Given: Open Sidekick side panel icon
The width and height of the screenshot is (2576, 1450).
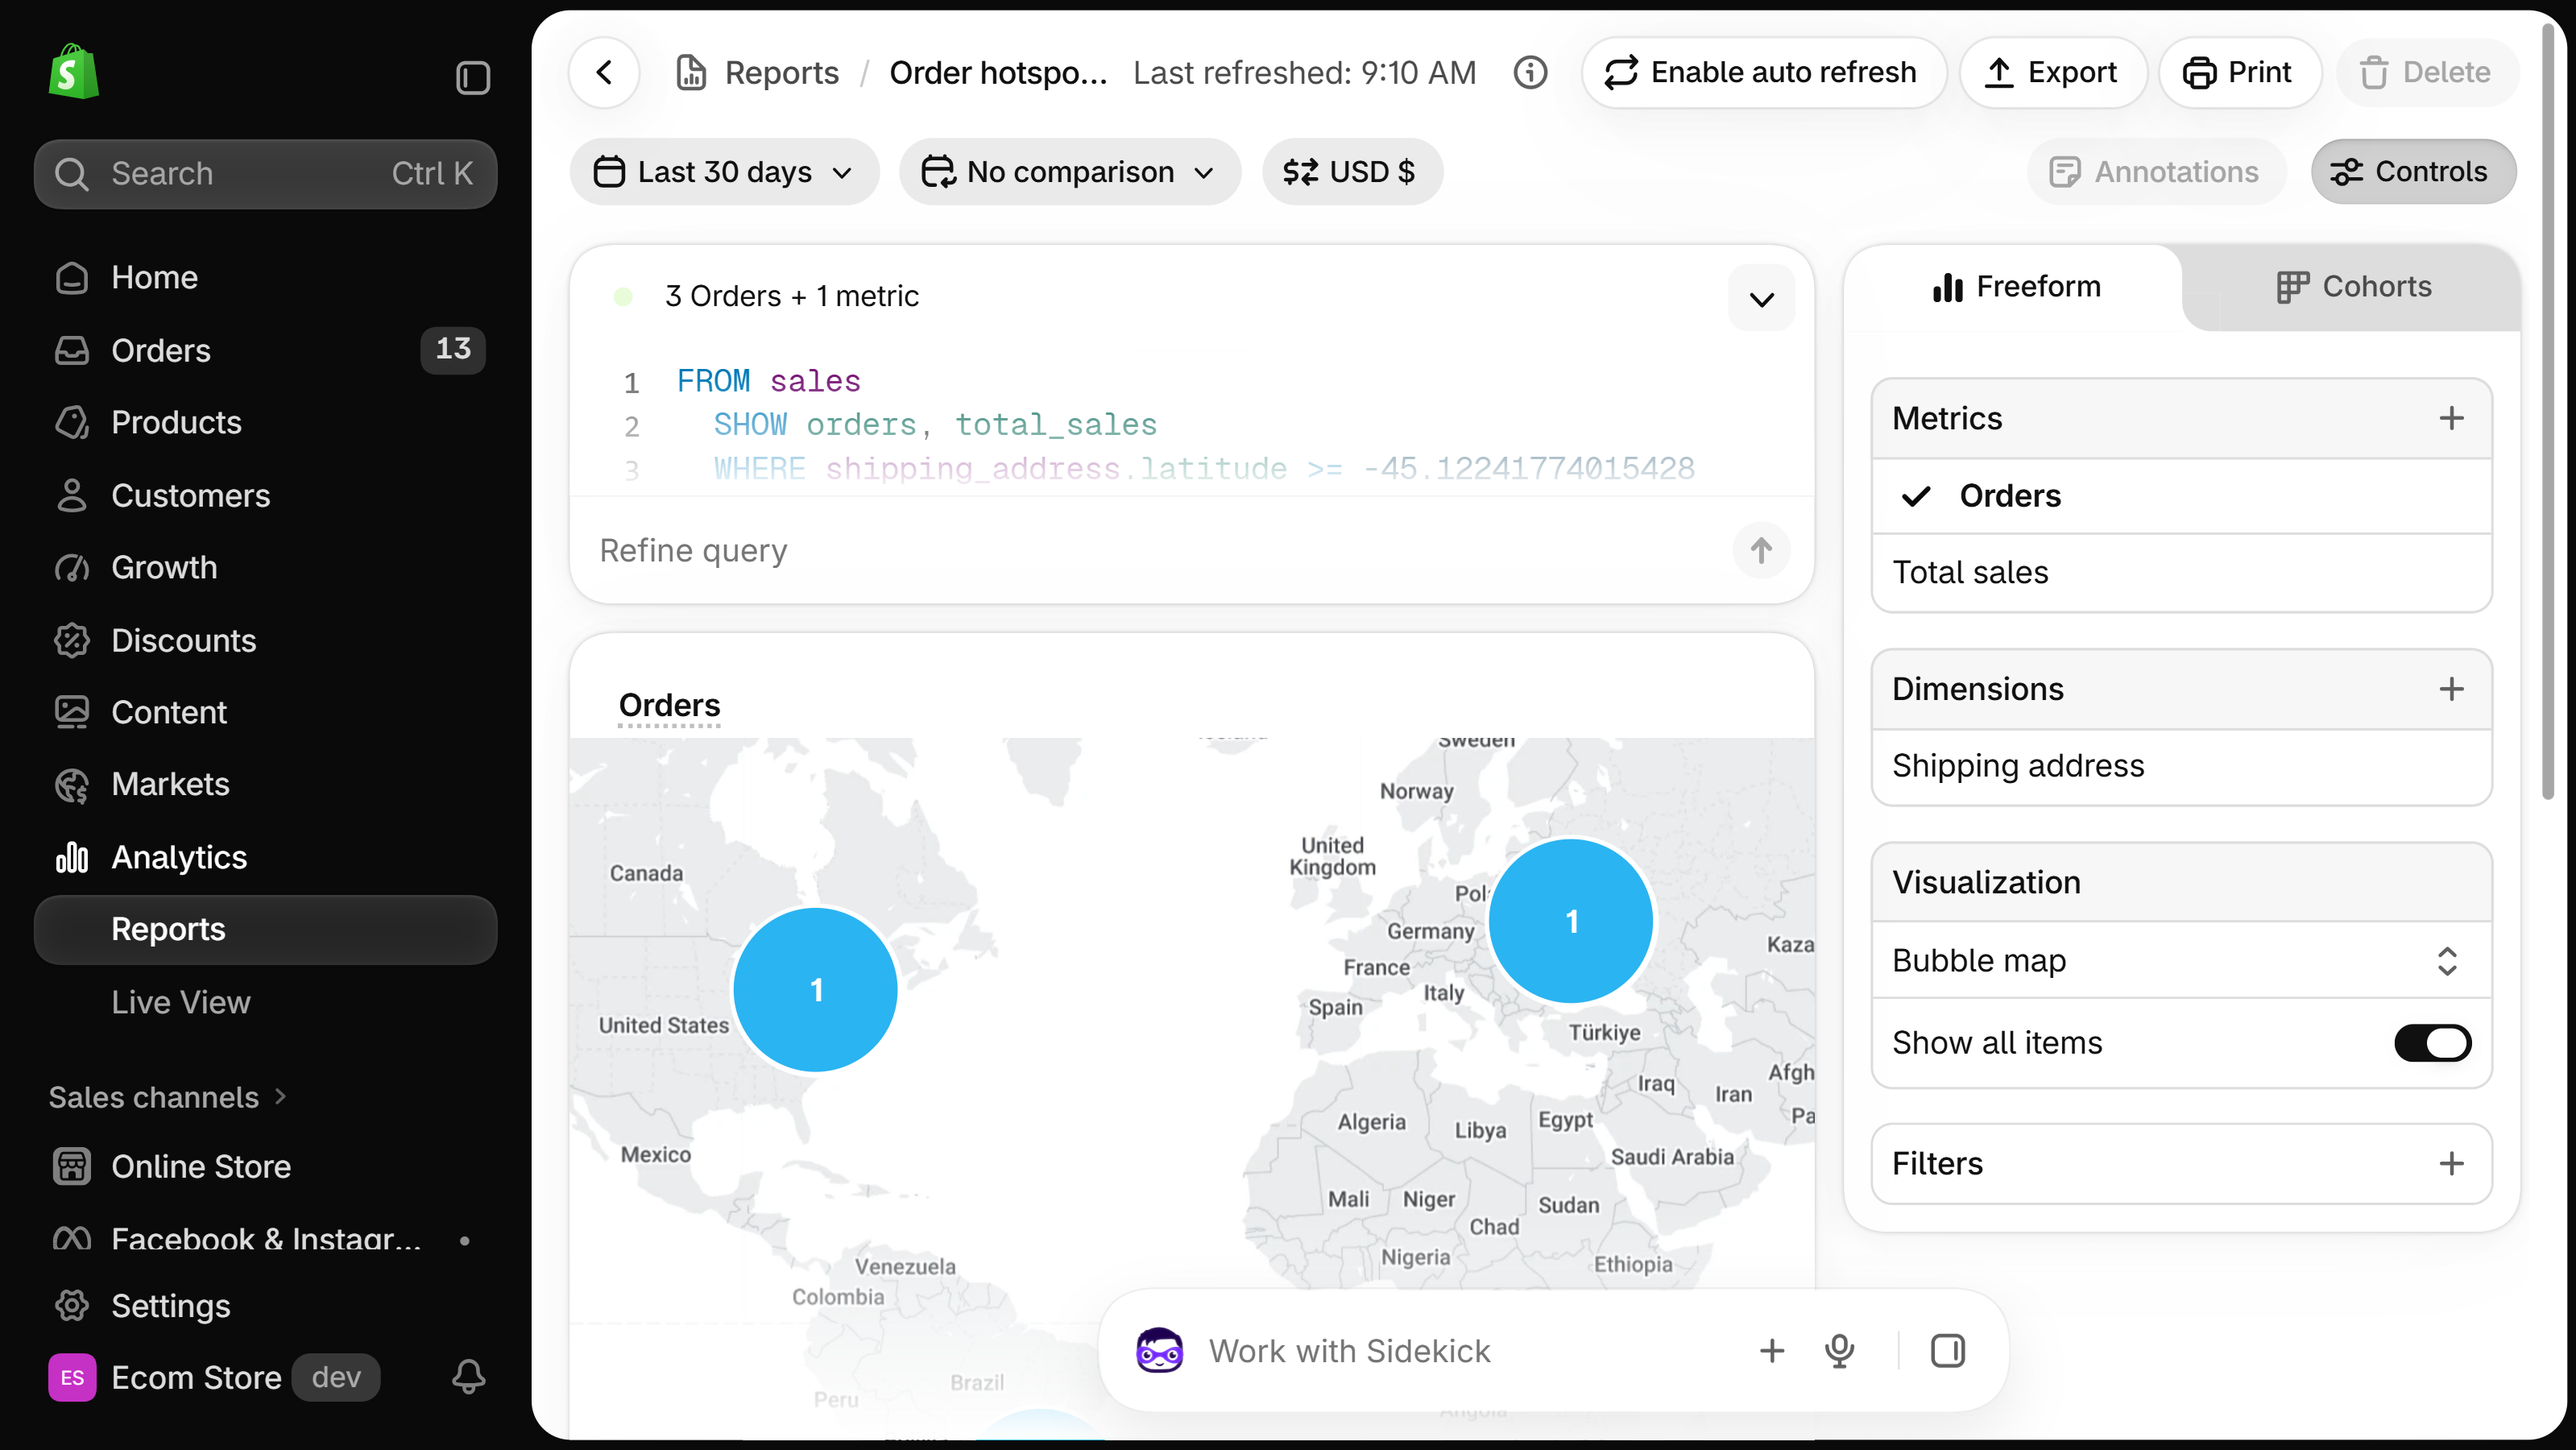Looking at the screenshot, I should coord(1947,1351).
